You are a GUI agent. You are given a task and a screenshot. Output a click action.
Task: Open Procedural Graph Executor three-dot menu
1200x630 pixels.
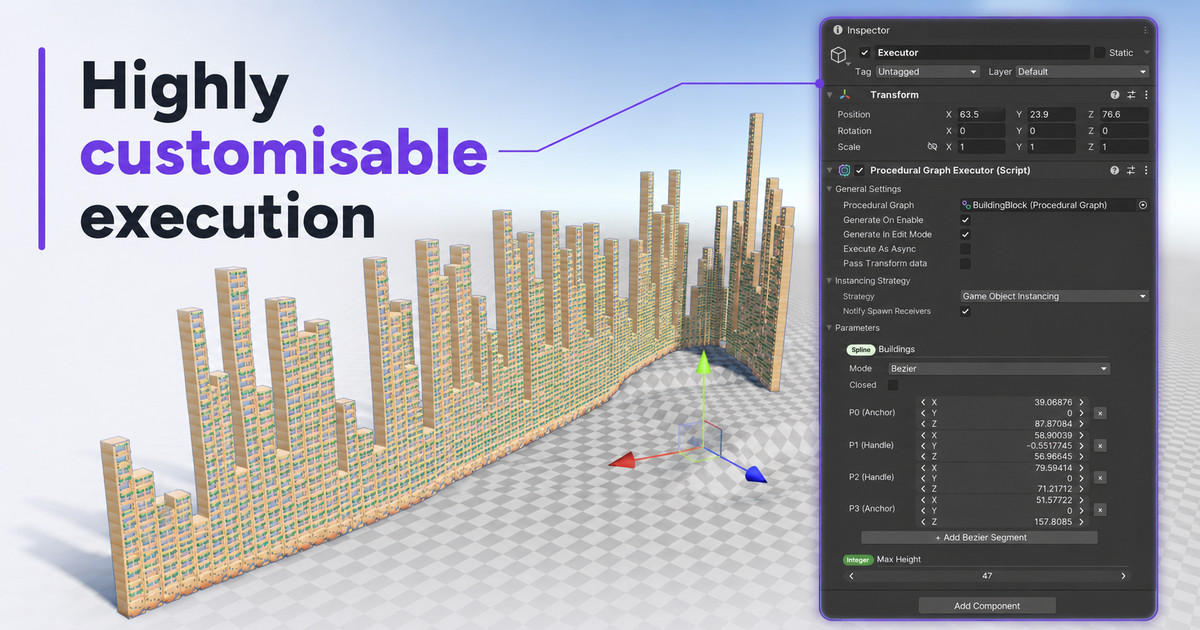[x=1146, y=170]
